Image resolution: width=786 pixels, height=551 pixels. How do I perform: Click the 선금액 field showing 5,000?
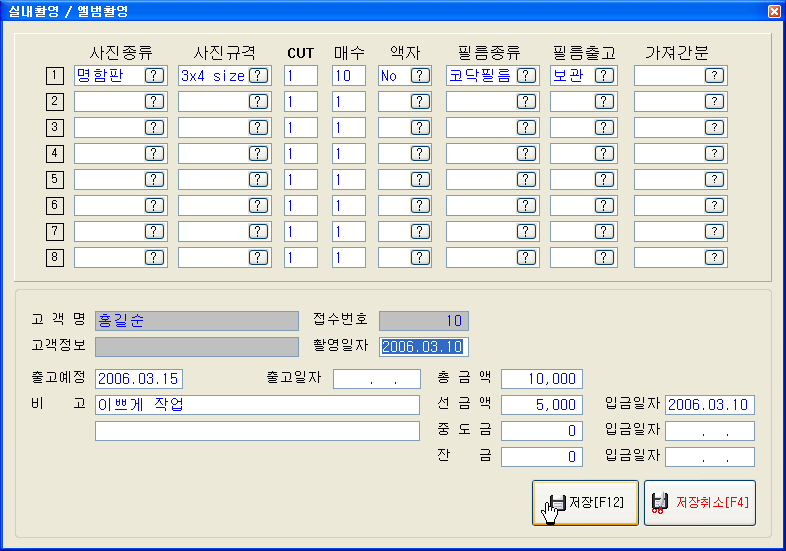542,405
